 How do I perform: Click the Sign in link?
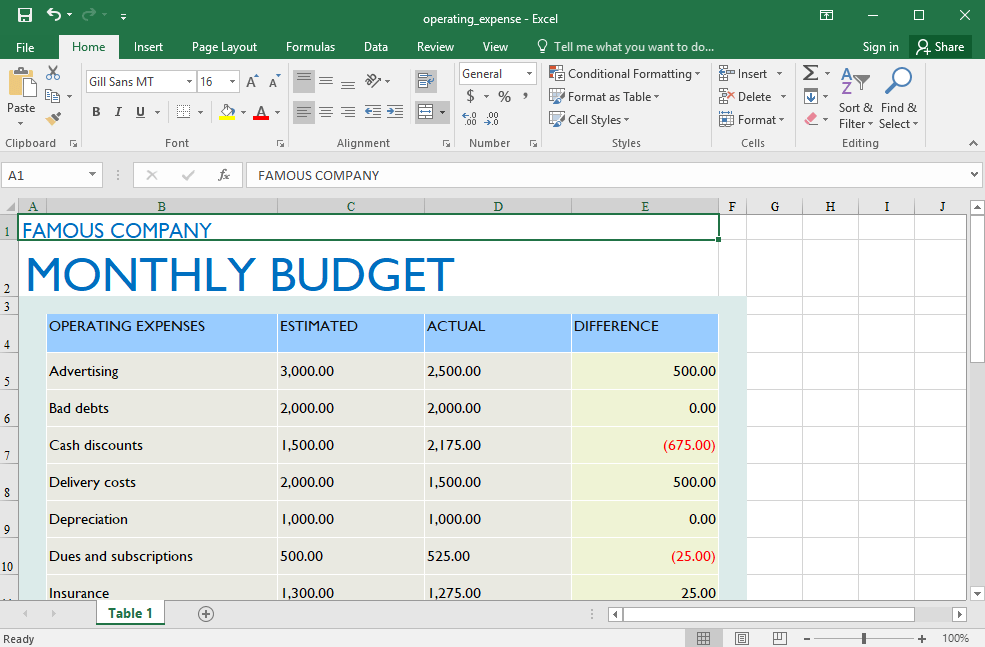880,46
